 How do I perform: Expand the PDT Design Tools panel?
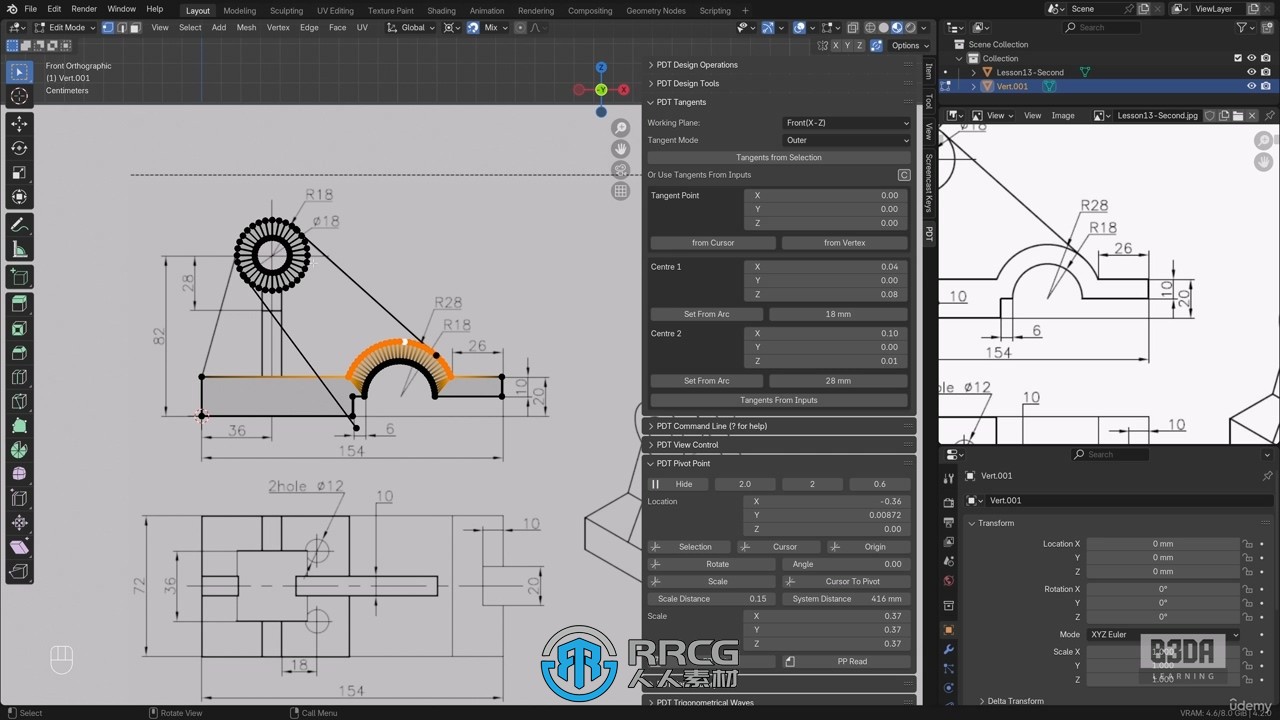pyautogui.click(x=687, y=84)
